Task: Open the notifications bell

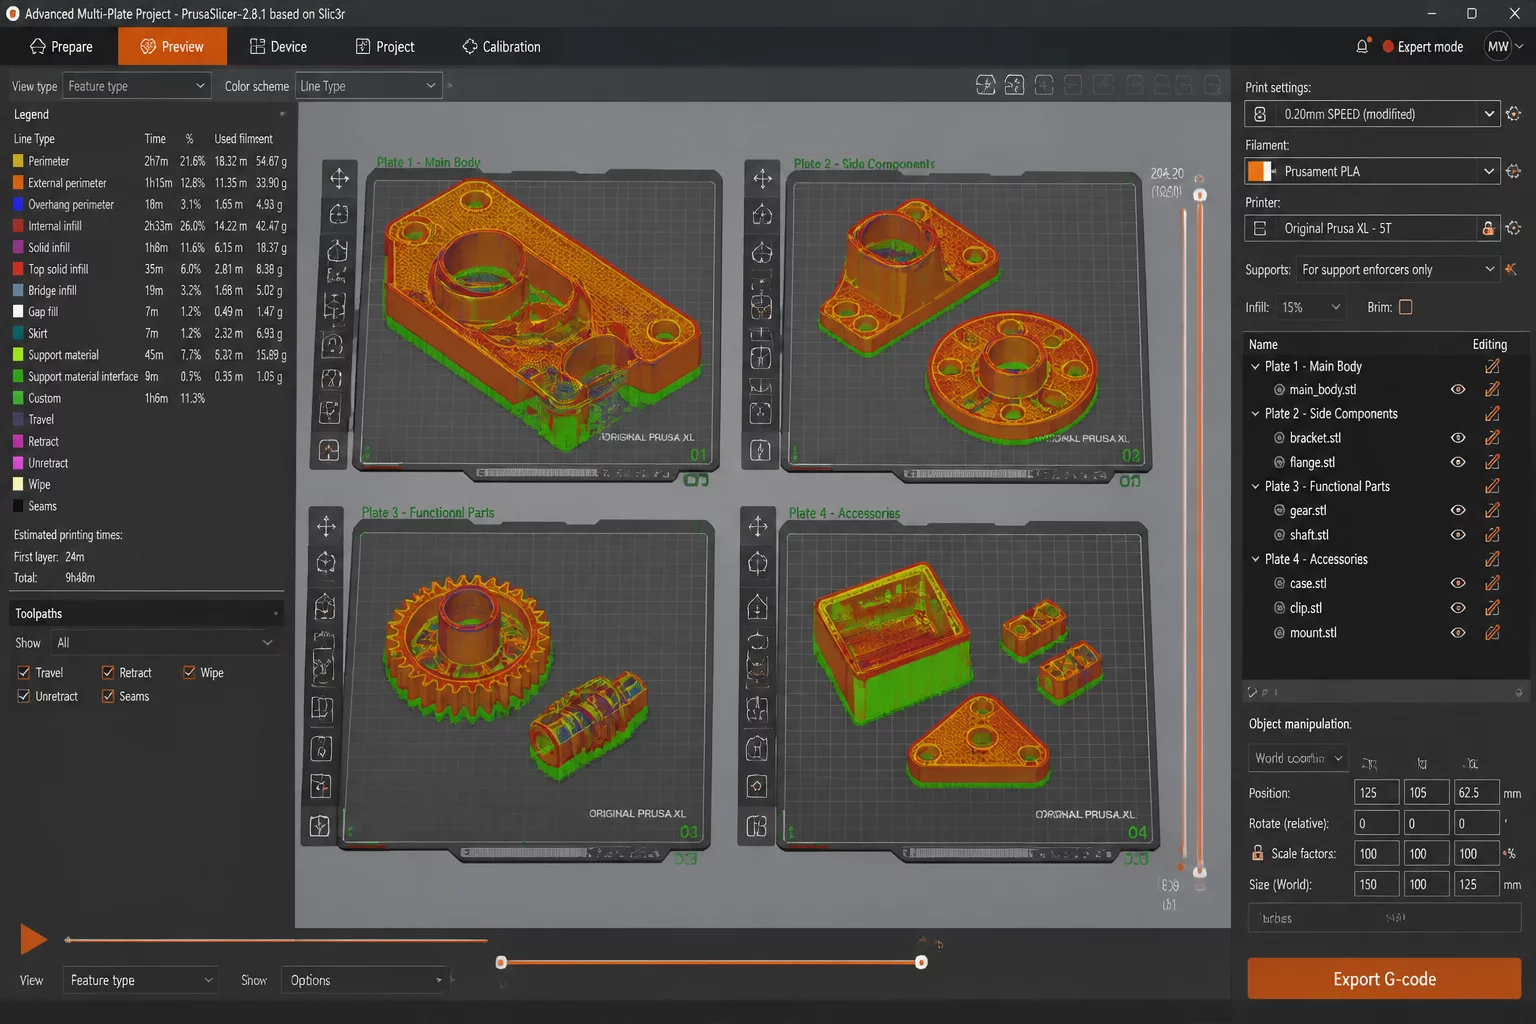Action: click(1362, 46)
